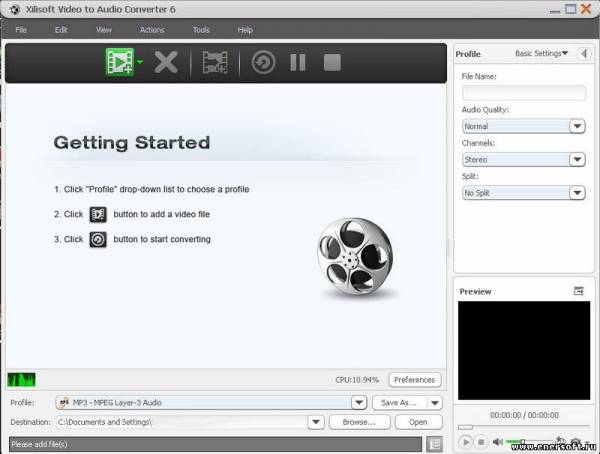The height and width of the screenshot is (454, 600).
Task: Click the Destination path text field
Action: click(182, 422)
